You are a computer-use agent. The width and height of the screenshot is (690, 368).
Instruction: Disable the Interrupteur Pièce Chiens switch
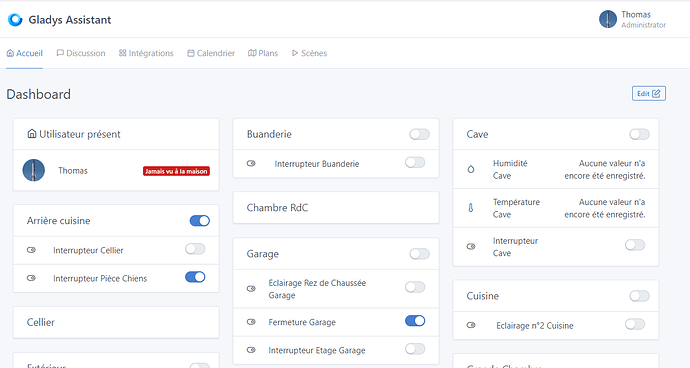(195, 277)
